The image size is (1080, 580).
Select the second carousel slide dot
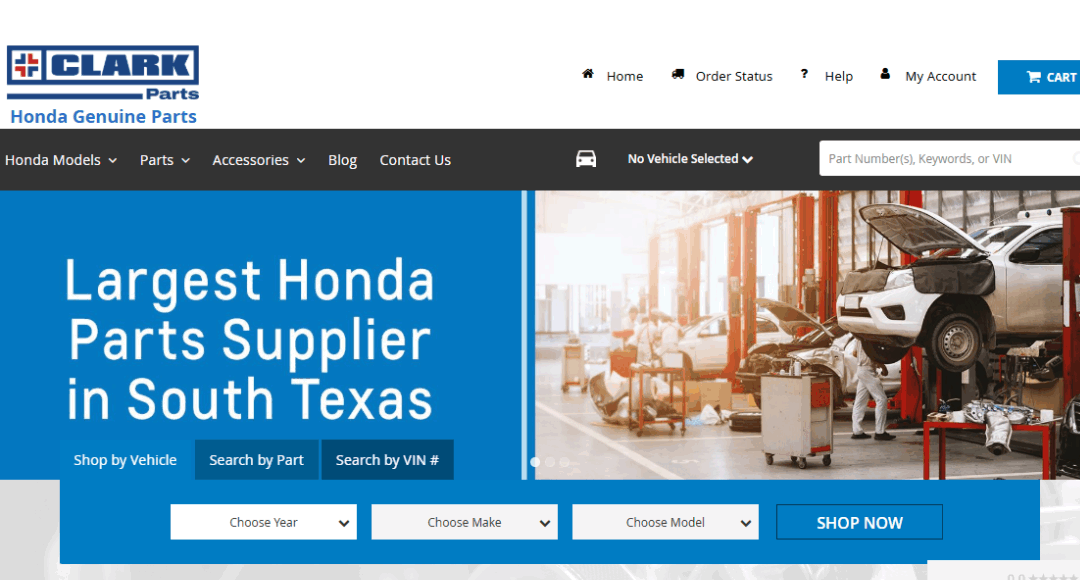(550, 462)
